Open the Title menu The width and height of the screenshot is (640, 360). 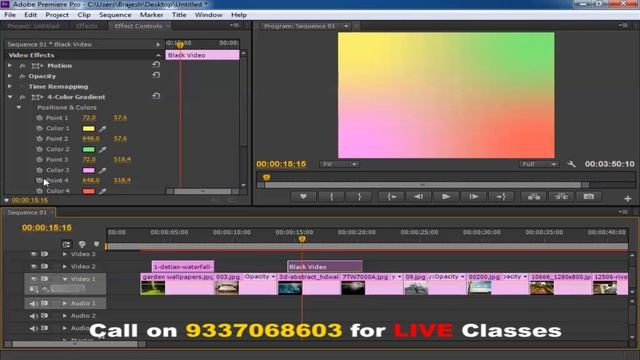point(179,15)
